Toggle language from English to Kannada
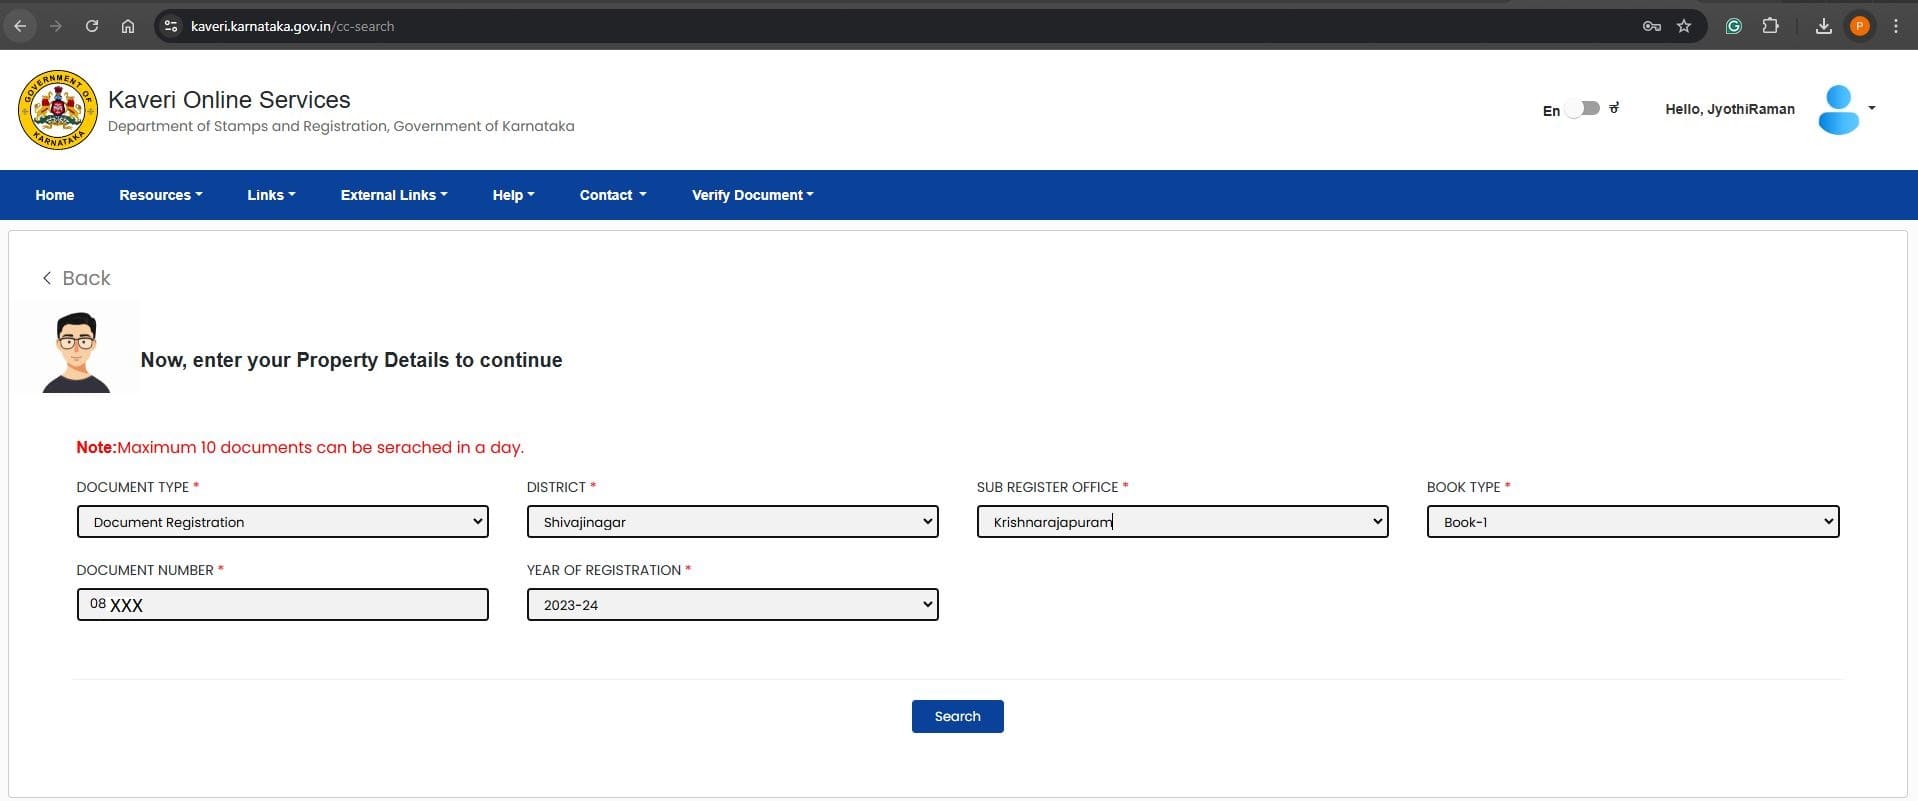Image resolution: width=1918 pixels, height=801 pixels. [x=1583, y=109]
